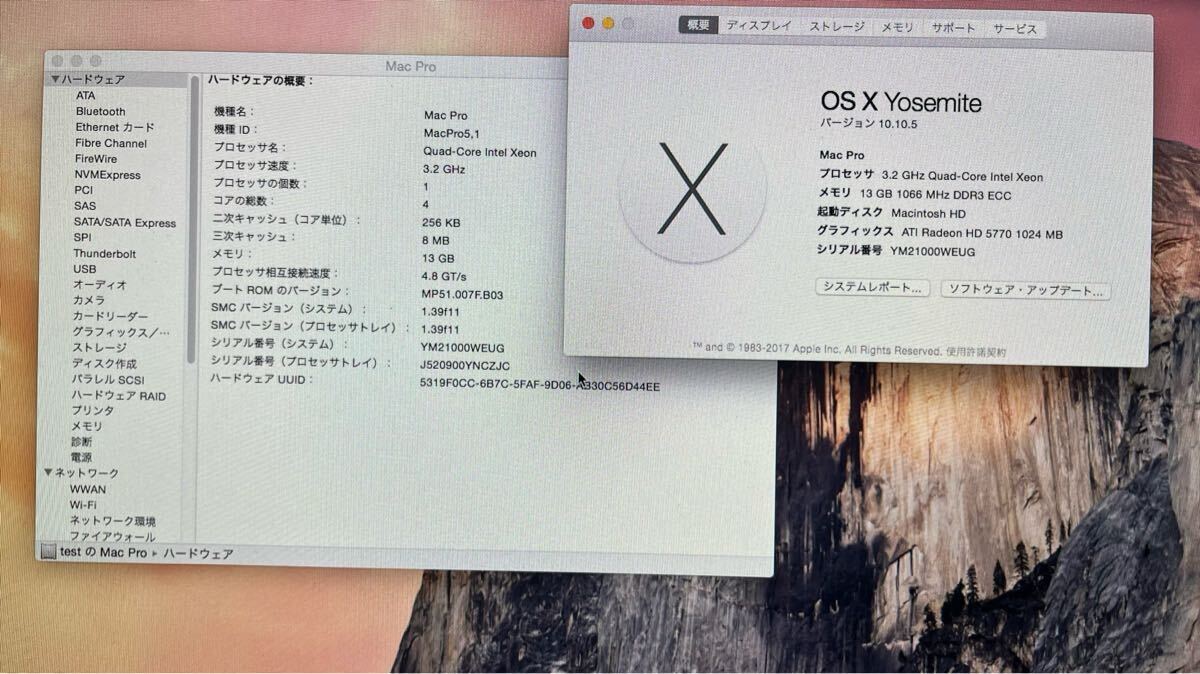
Task: Select Fibre Channel in sidebar
Action: tap(111, 143)
